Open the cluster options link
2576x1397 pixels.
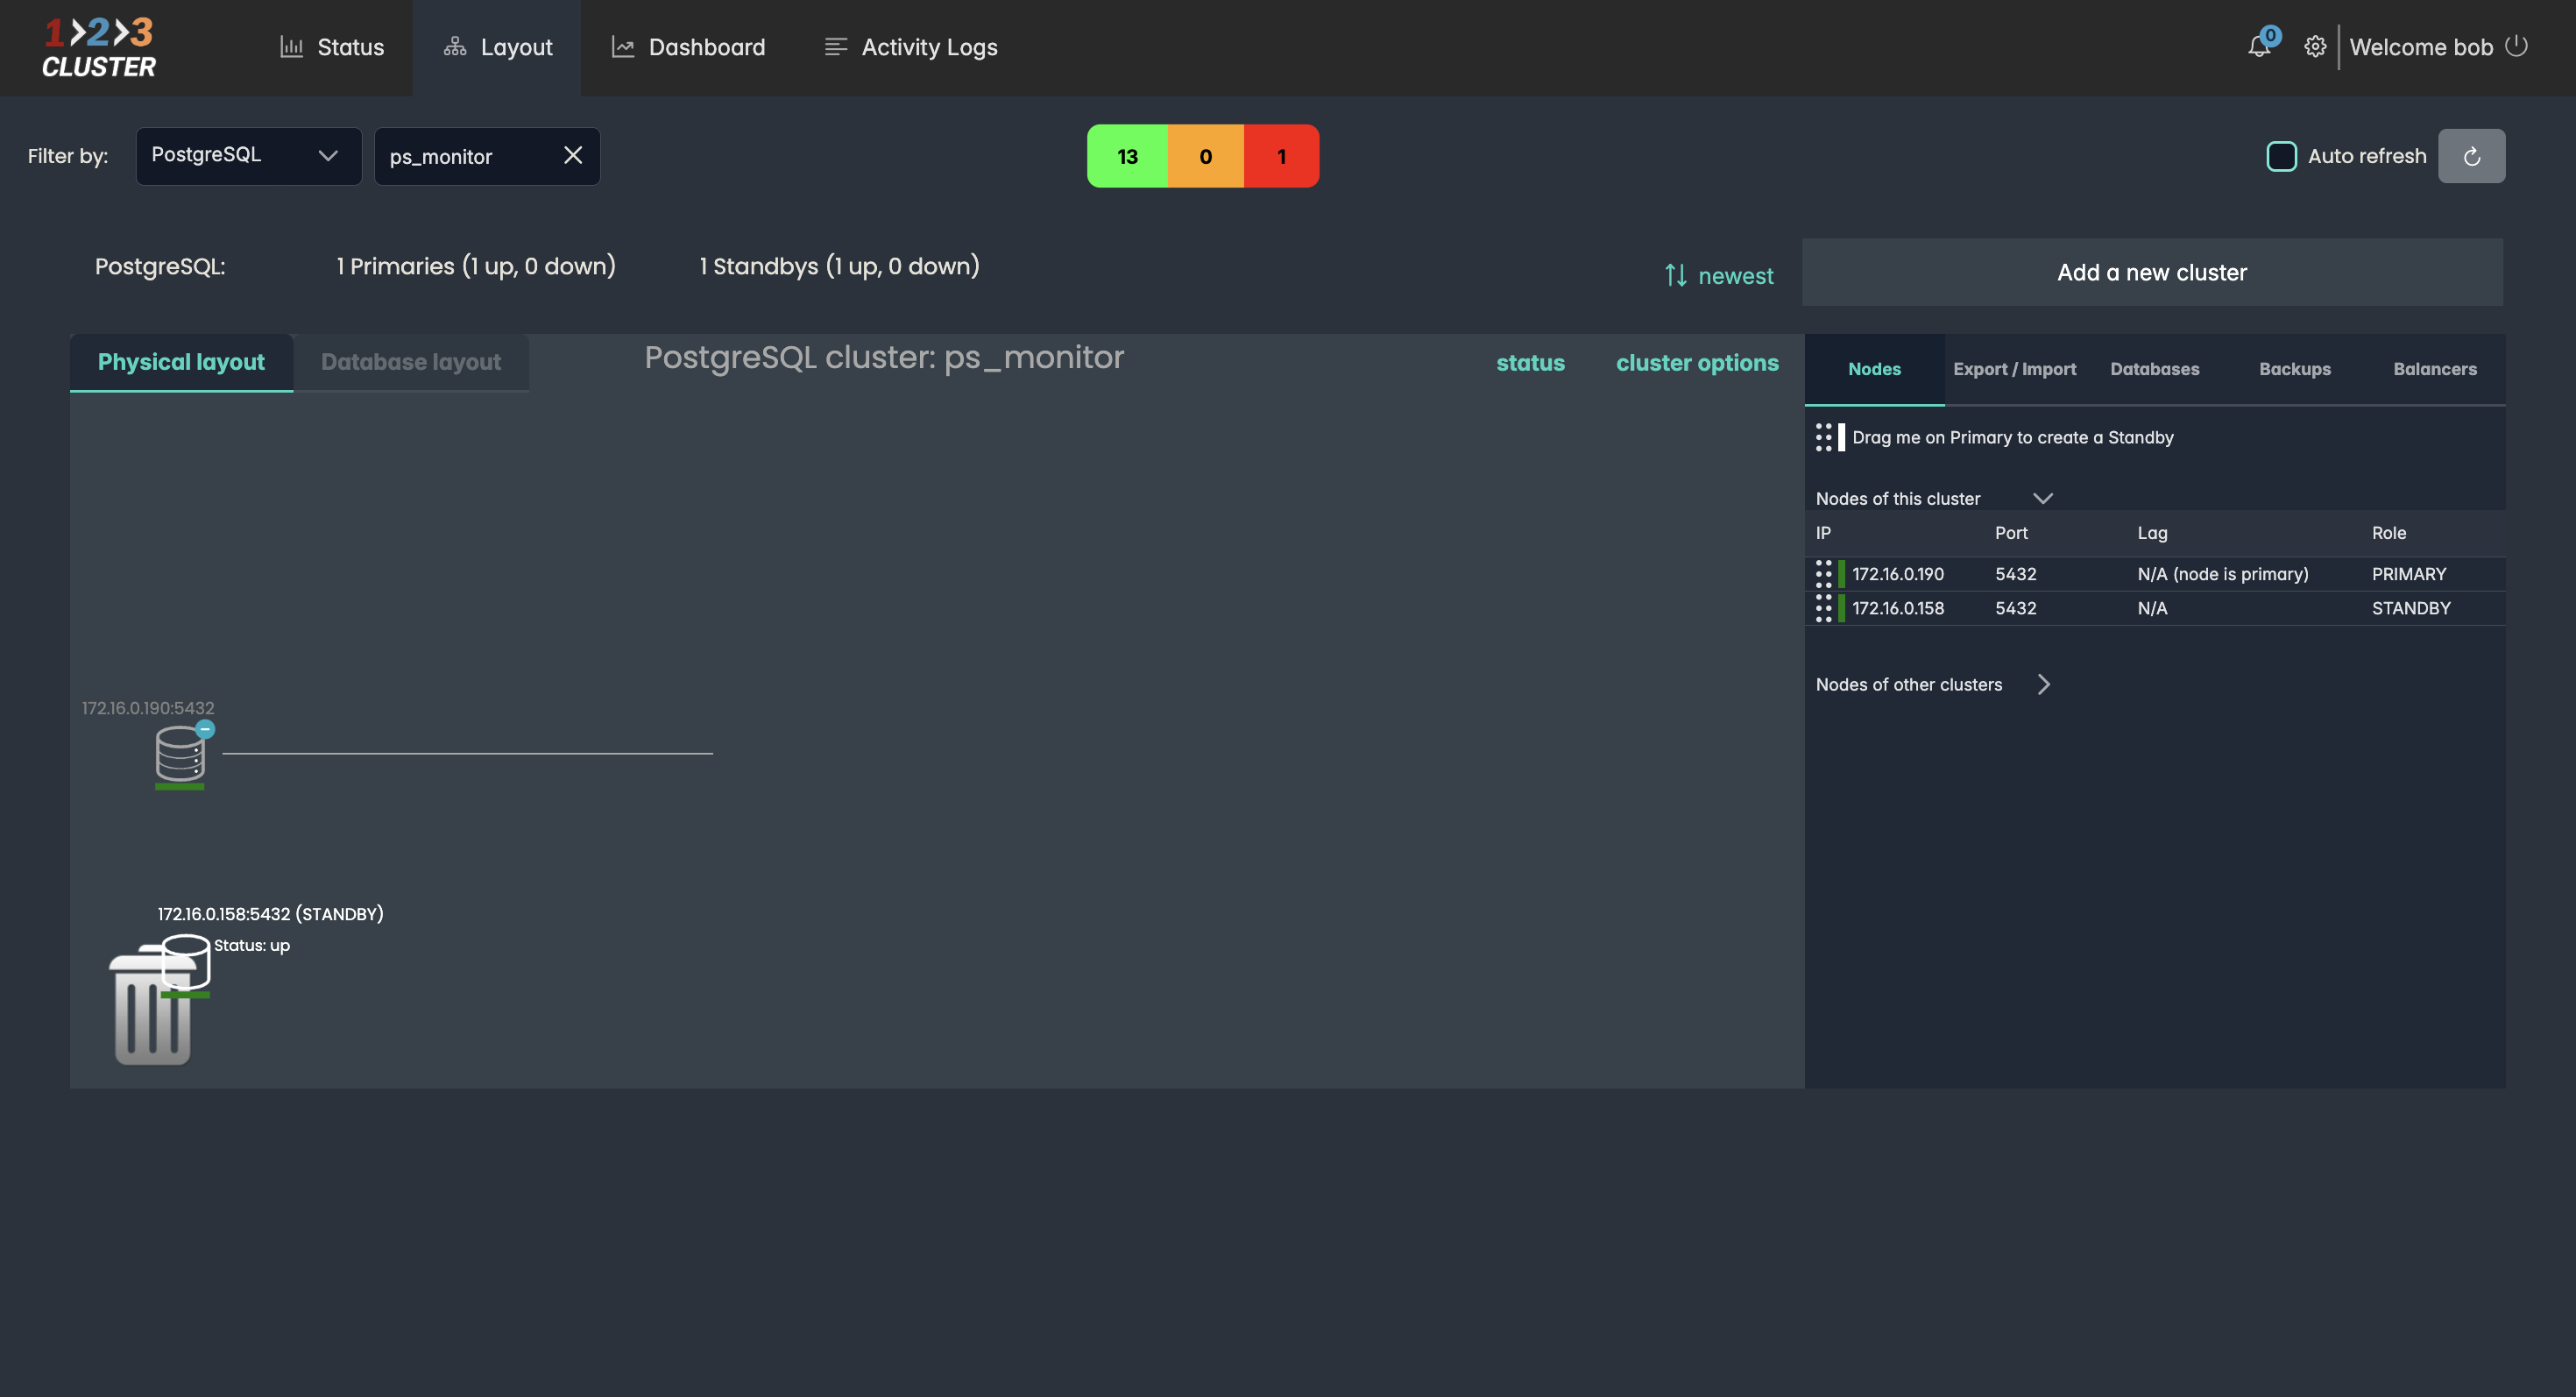pos(1697,363)
